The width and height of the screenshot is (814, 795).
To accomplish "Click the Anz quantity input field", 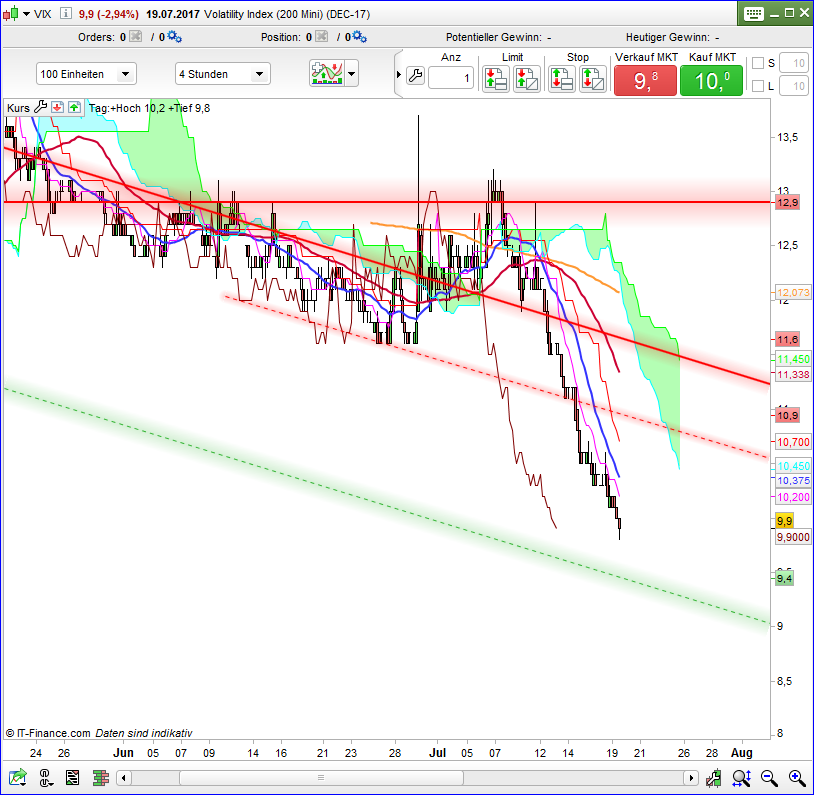I will (451, 78).
